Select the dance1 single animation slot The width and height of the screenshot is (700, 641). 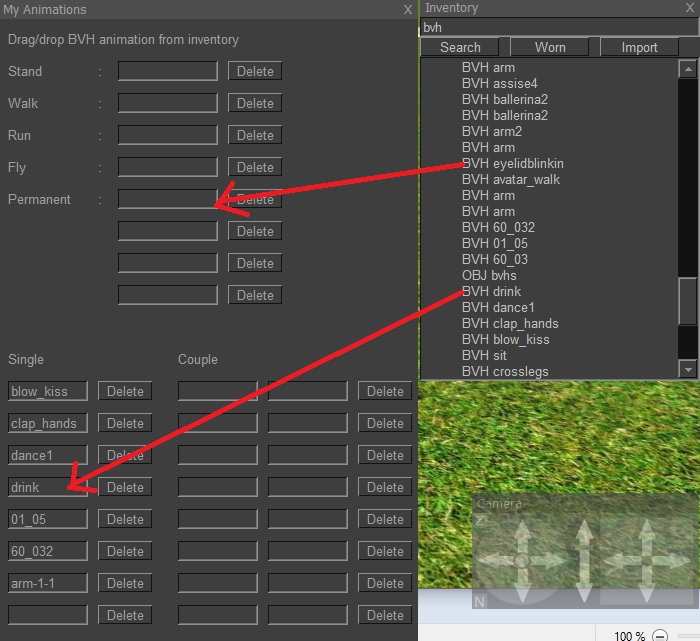click(48, 455)
